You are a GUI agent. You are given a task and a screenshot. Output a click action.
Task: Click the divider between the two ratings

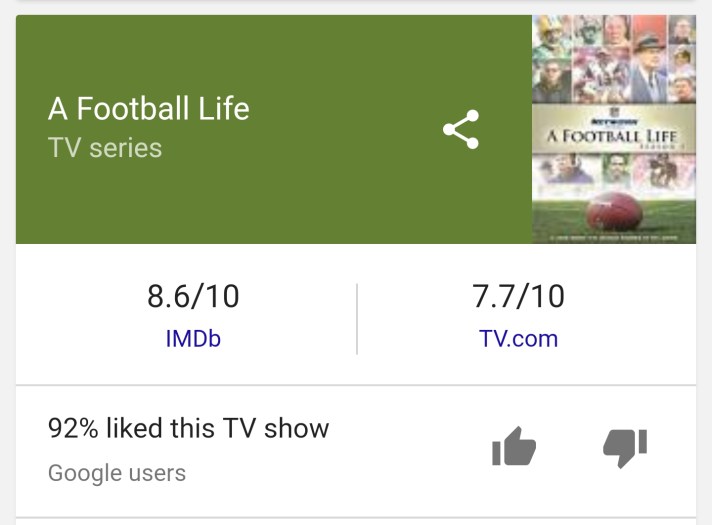click(x=356, y=318)
